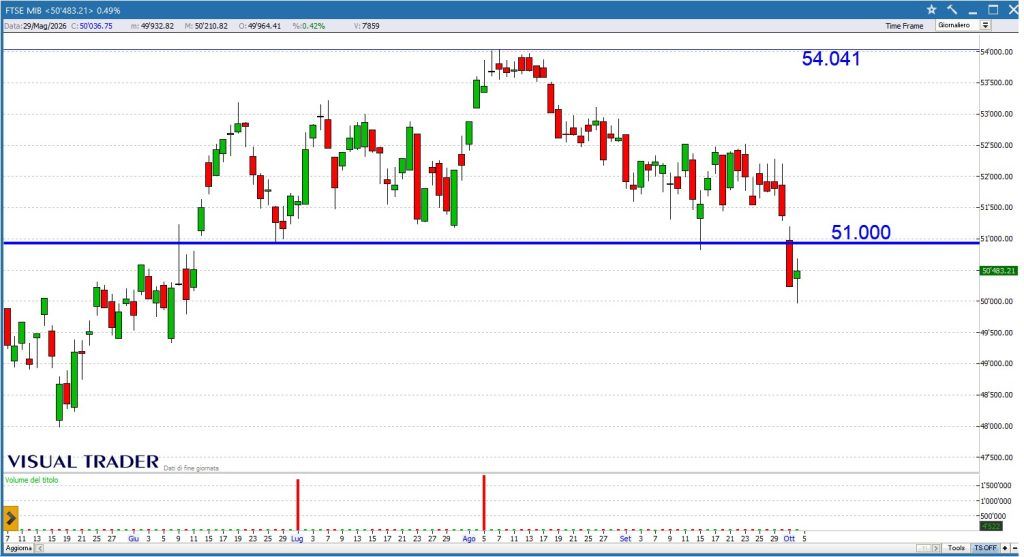This screenshot has width=1024, height=557.
Task: Click the tall red volume bar at Lug
Action: (298, 505)
